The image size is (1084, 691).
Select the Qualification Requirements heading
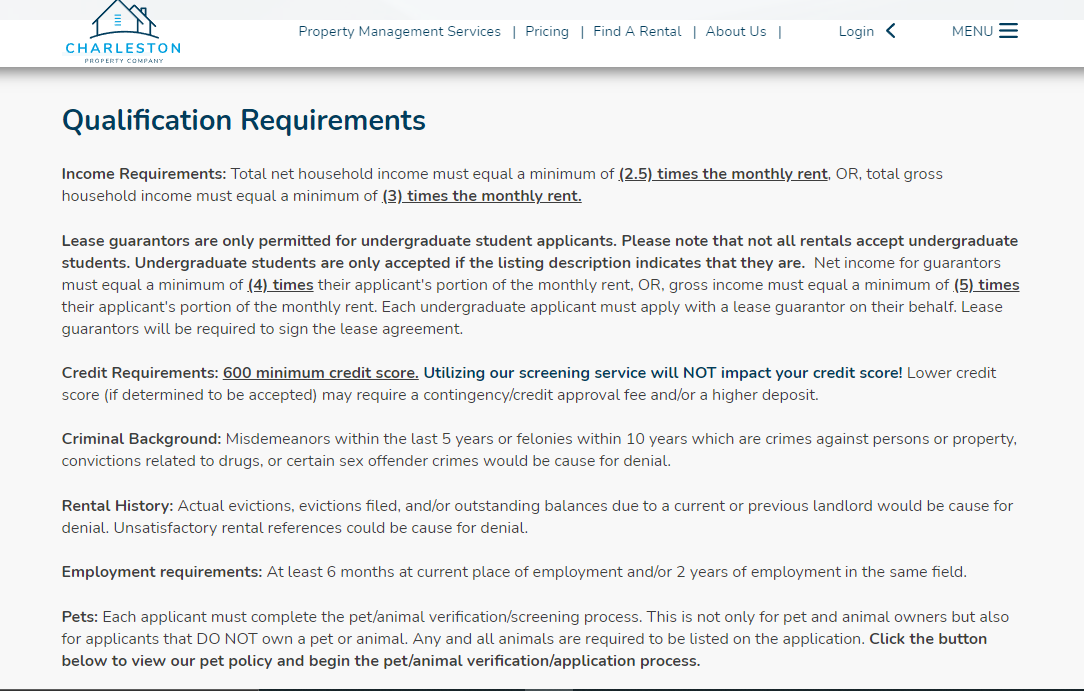243,121
